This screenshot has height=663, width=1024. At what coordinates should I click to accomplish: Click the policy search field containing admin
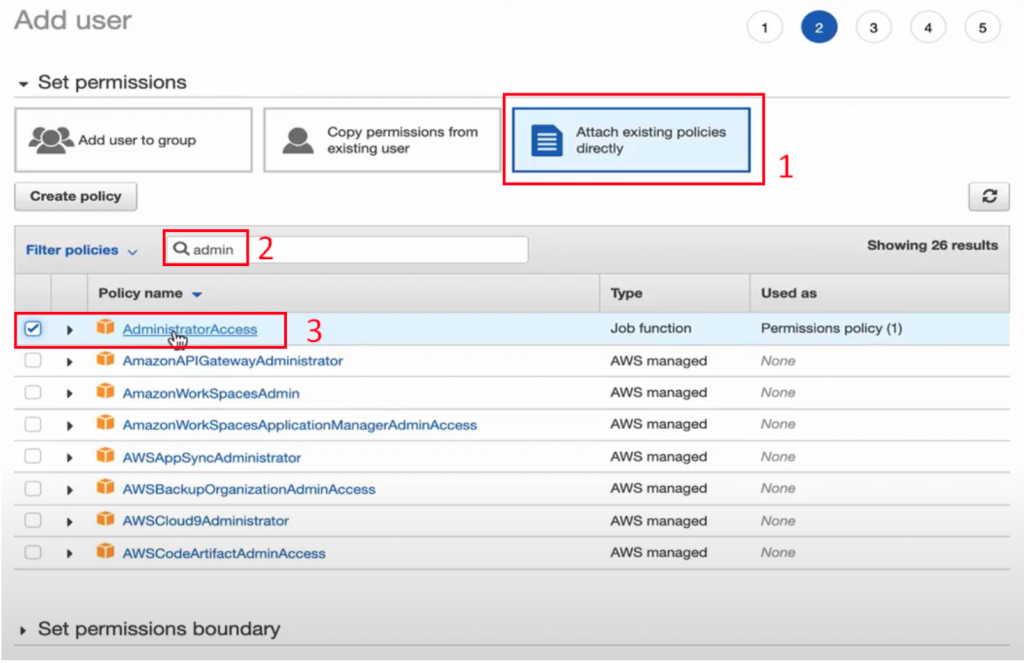pos(347,250)
